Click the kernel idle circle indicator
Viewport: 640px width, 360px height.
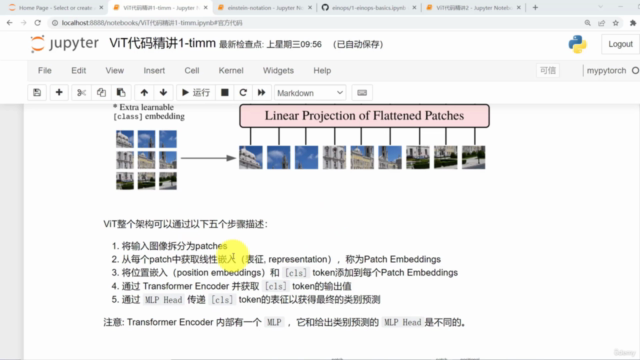tap(636, 71)
